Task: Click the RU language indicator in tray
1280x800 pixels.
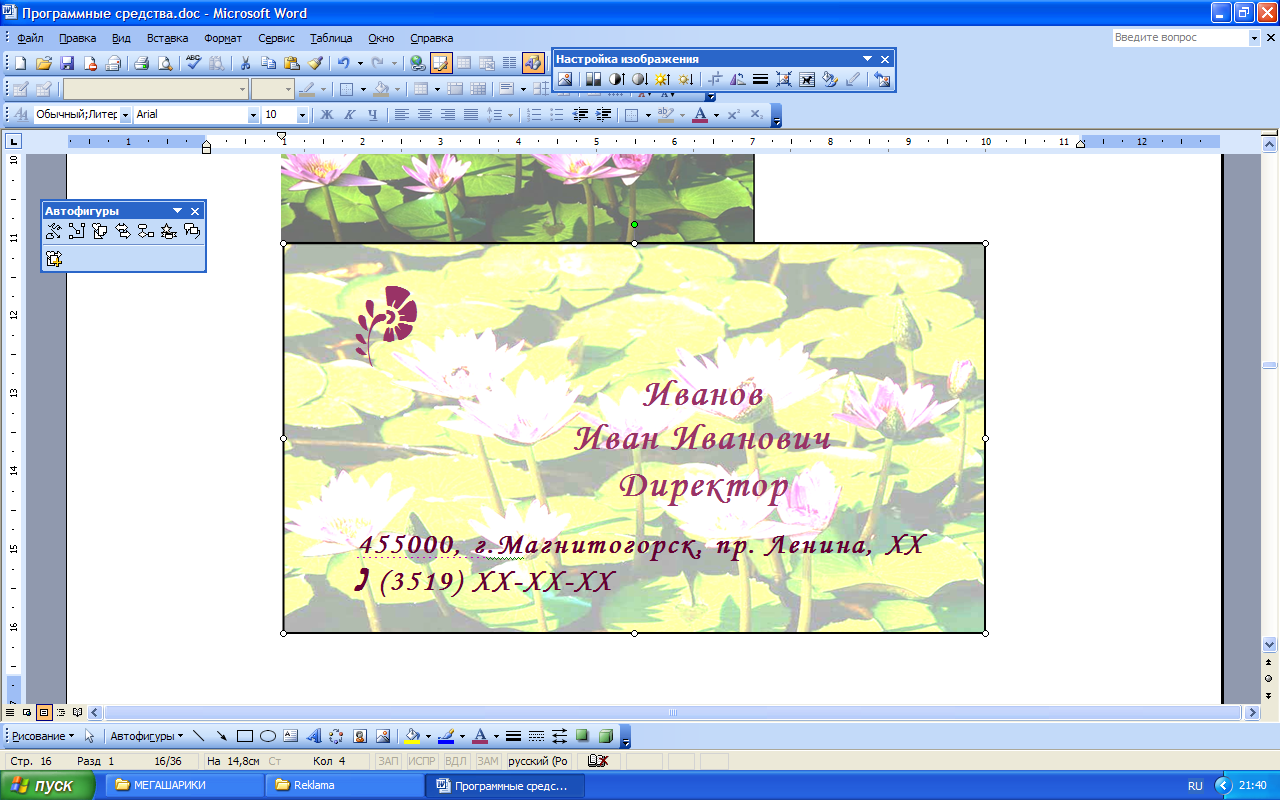Action: tap(1195, 786)
